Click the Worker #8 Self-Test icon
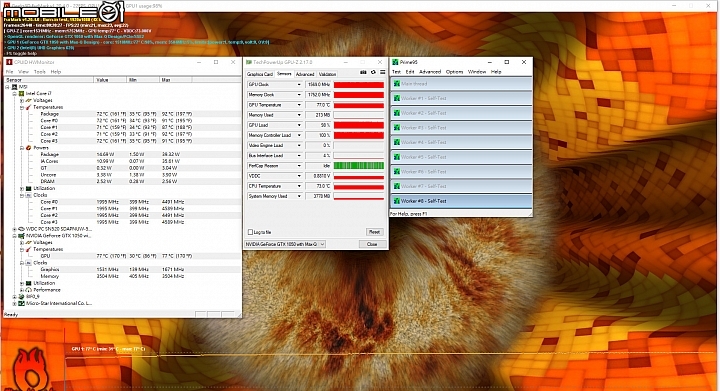This screenshot has height=391, width=720. pos(397,201)
